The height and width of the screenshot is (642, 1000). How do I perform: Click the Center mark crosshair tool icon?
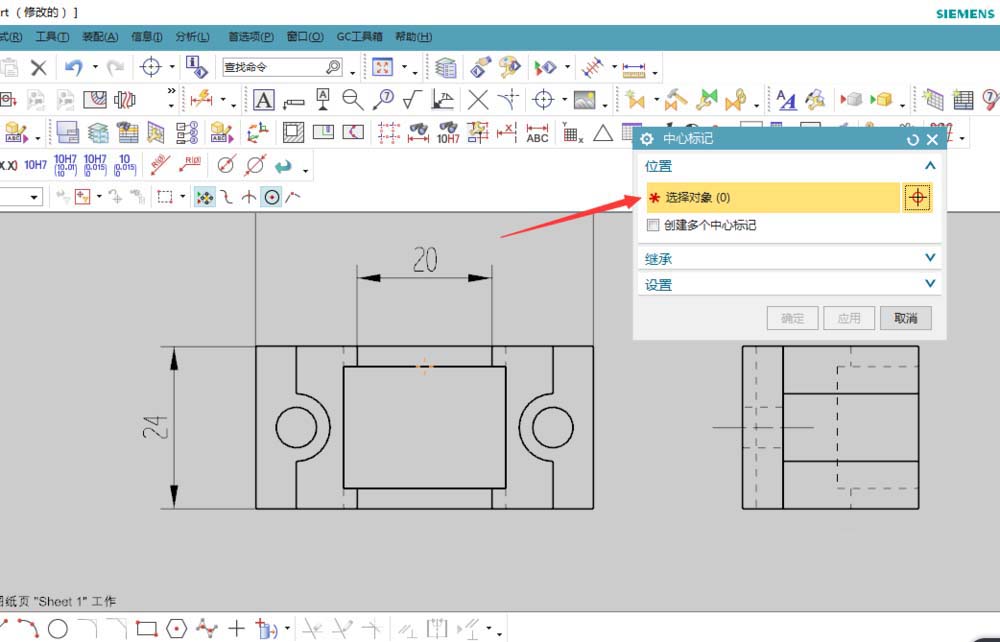pos(543,99)
